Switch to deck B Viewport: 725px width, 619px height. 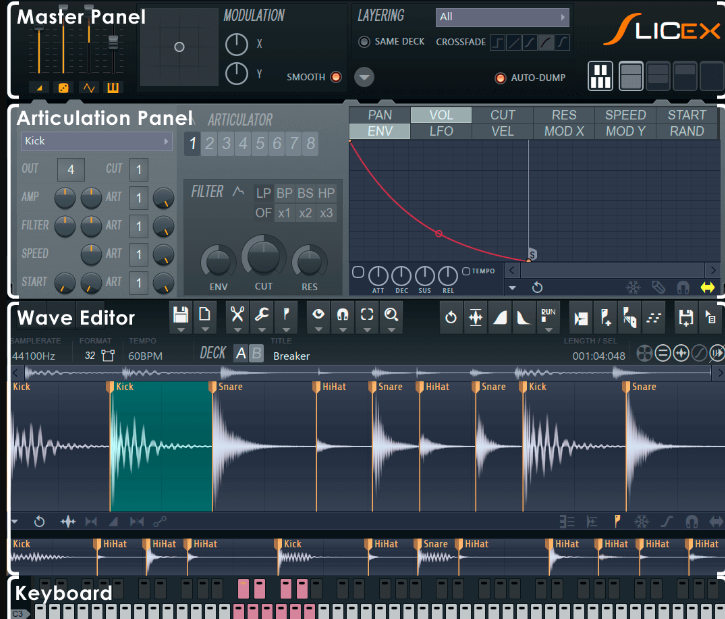(x=256, y=354)
